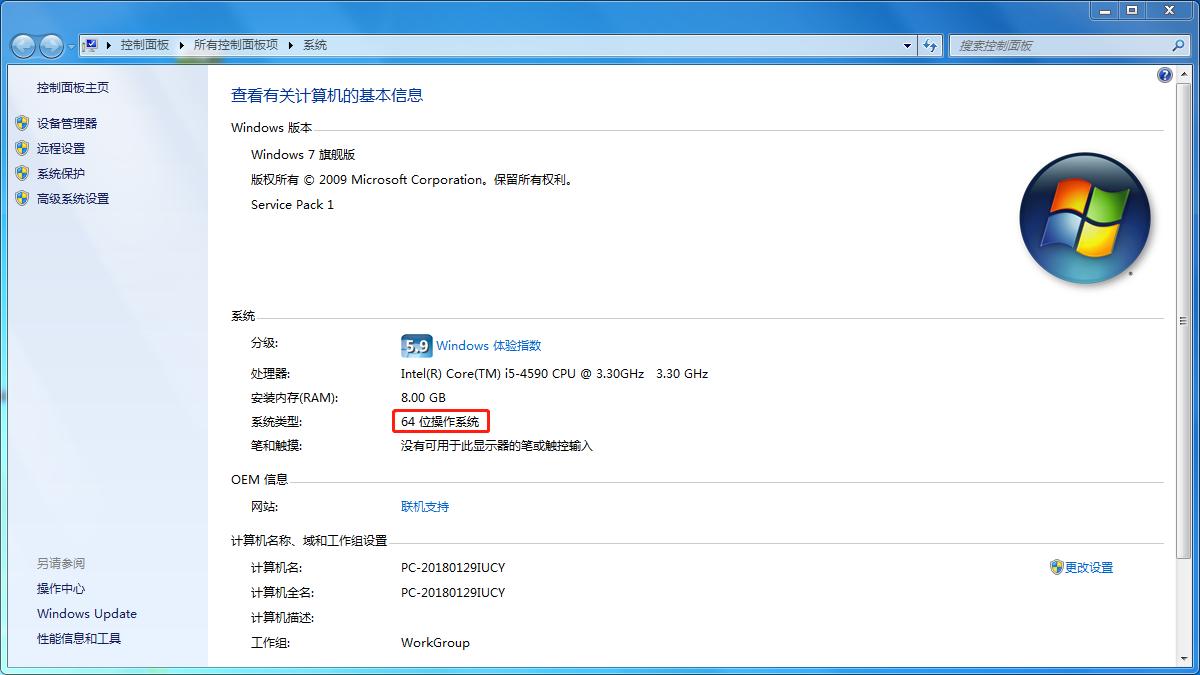Image resolution: width=1200 pixels, height=675 pixels.
Task: Open 系统保护 settings
Action: [x=58, y=173]
